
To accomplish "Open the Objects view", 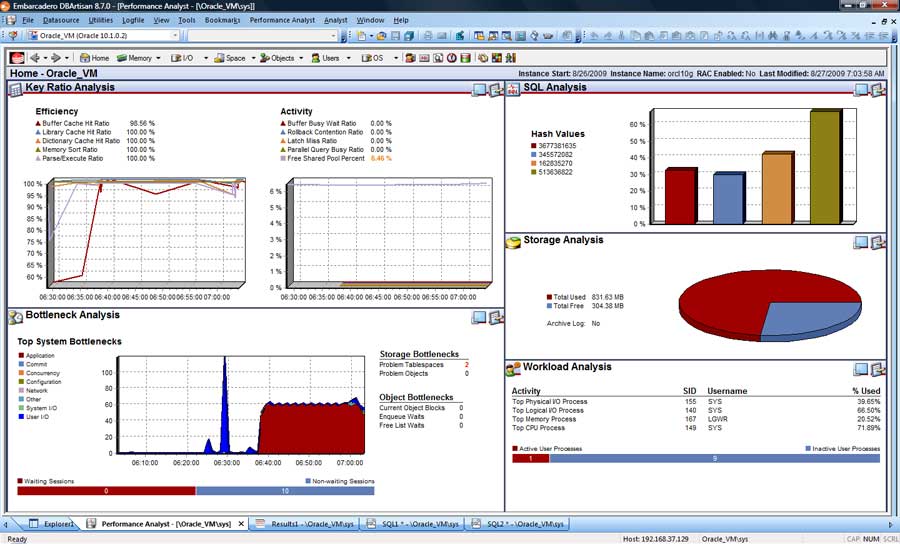I will (277, 58).
